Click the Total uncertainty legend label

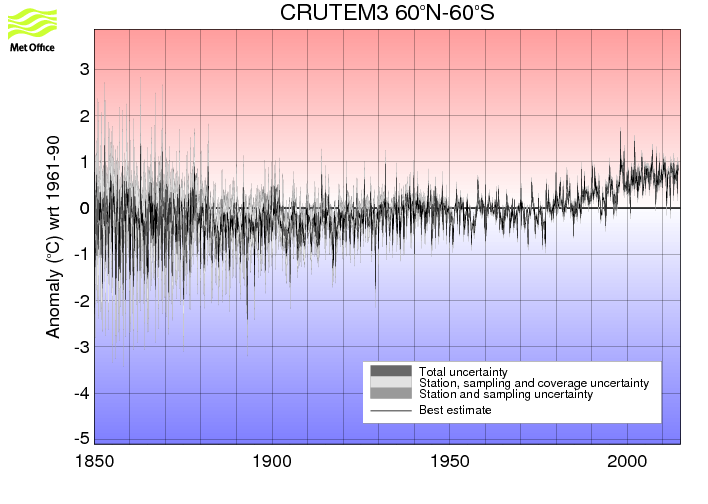(x=463, y=372)
